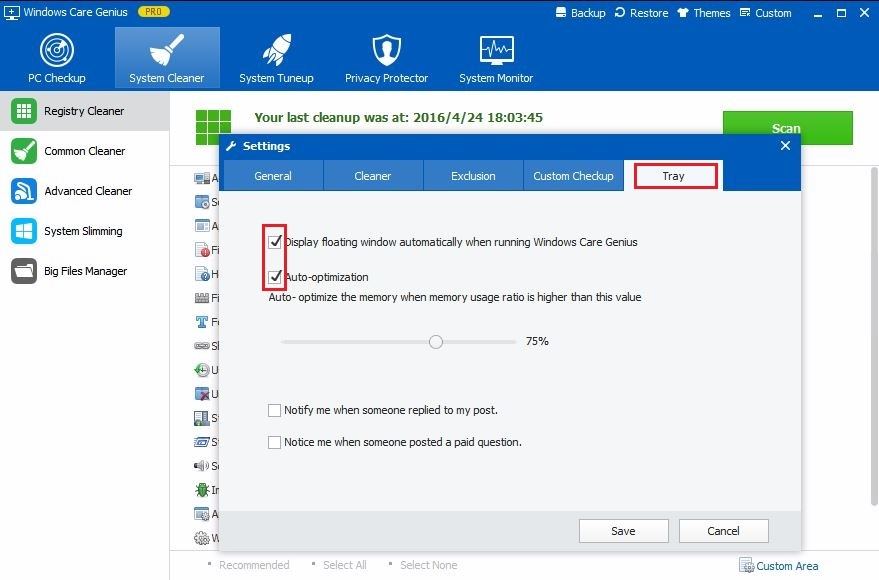Switch to the General settings tab
879x580 pixels.
pos(273,176)
